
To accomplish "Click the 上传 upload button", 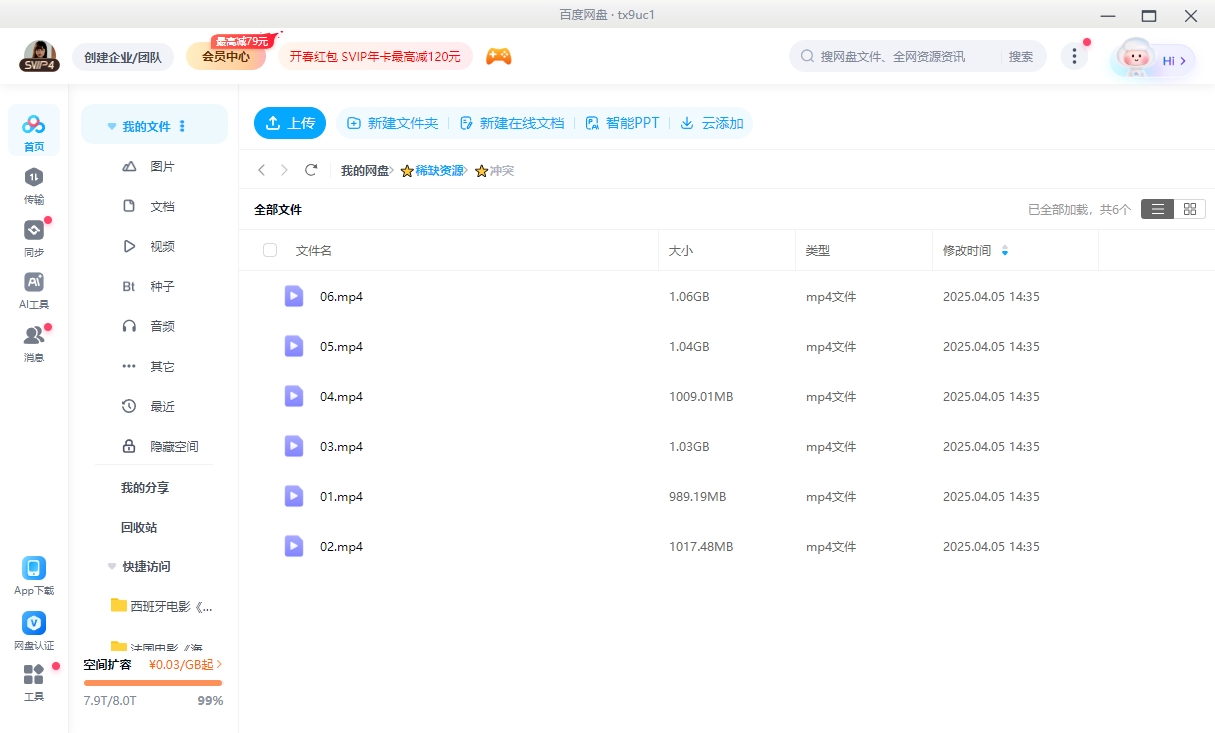I will (289, 122).
